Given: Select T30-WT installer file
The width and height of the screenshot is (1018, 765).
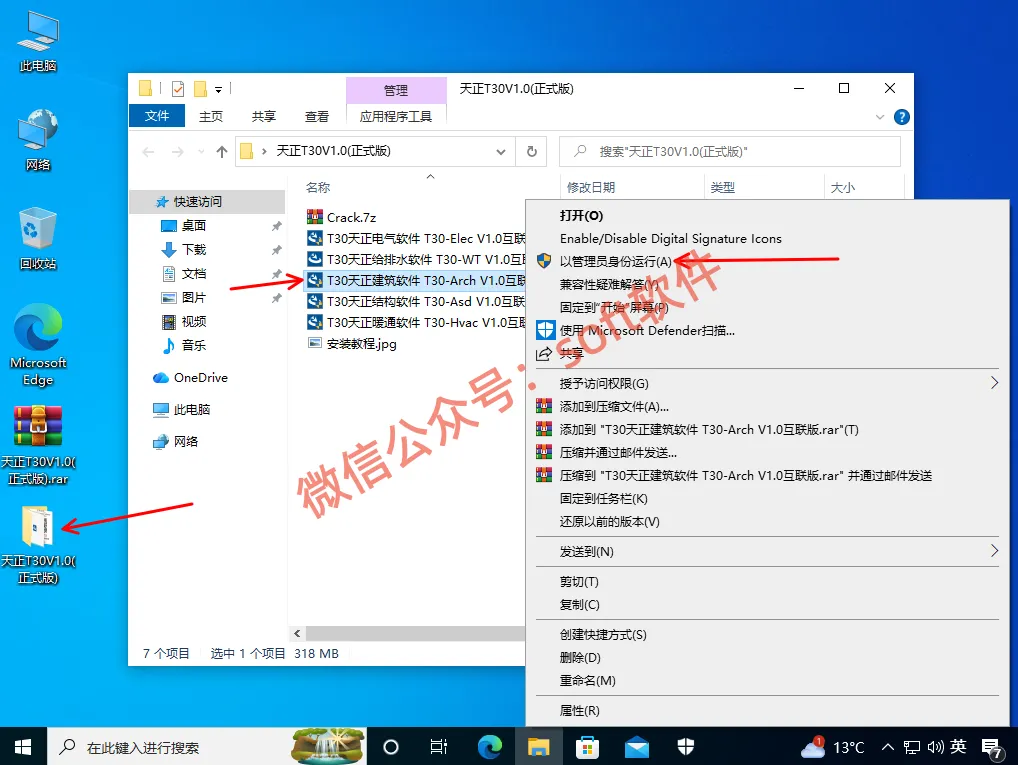Looking at the screenshot, I should [416, 259].
